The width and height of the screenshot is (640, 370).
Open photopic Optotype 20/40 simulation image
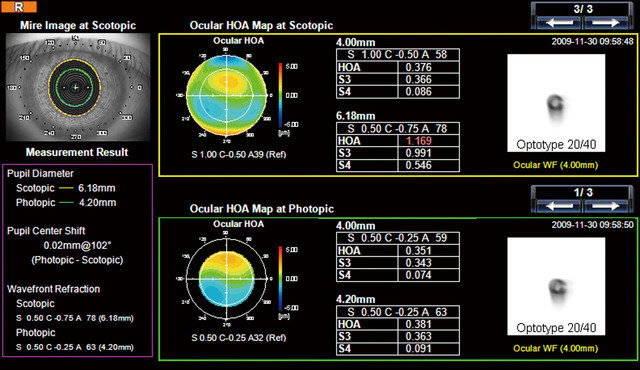pos(556,286)
